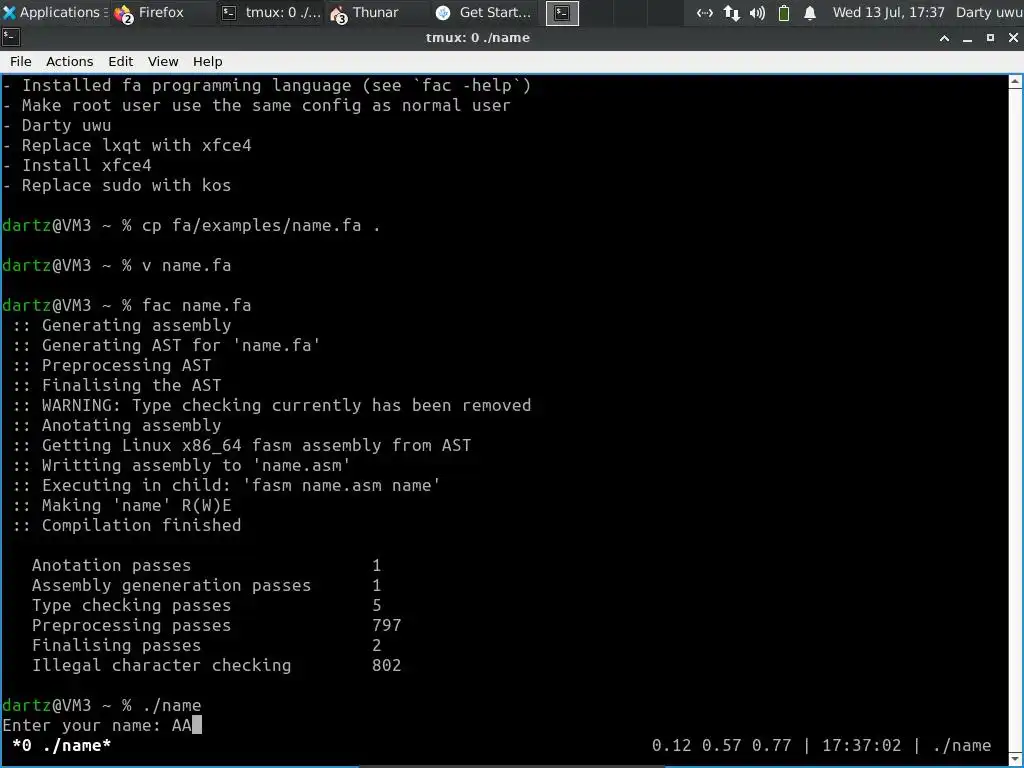Open the Help menu
The width and height of the screenshot is (1024, 768).
(208, 61)
